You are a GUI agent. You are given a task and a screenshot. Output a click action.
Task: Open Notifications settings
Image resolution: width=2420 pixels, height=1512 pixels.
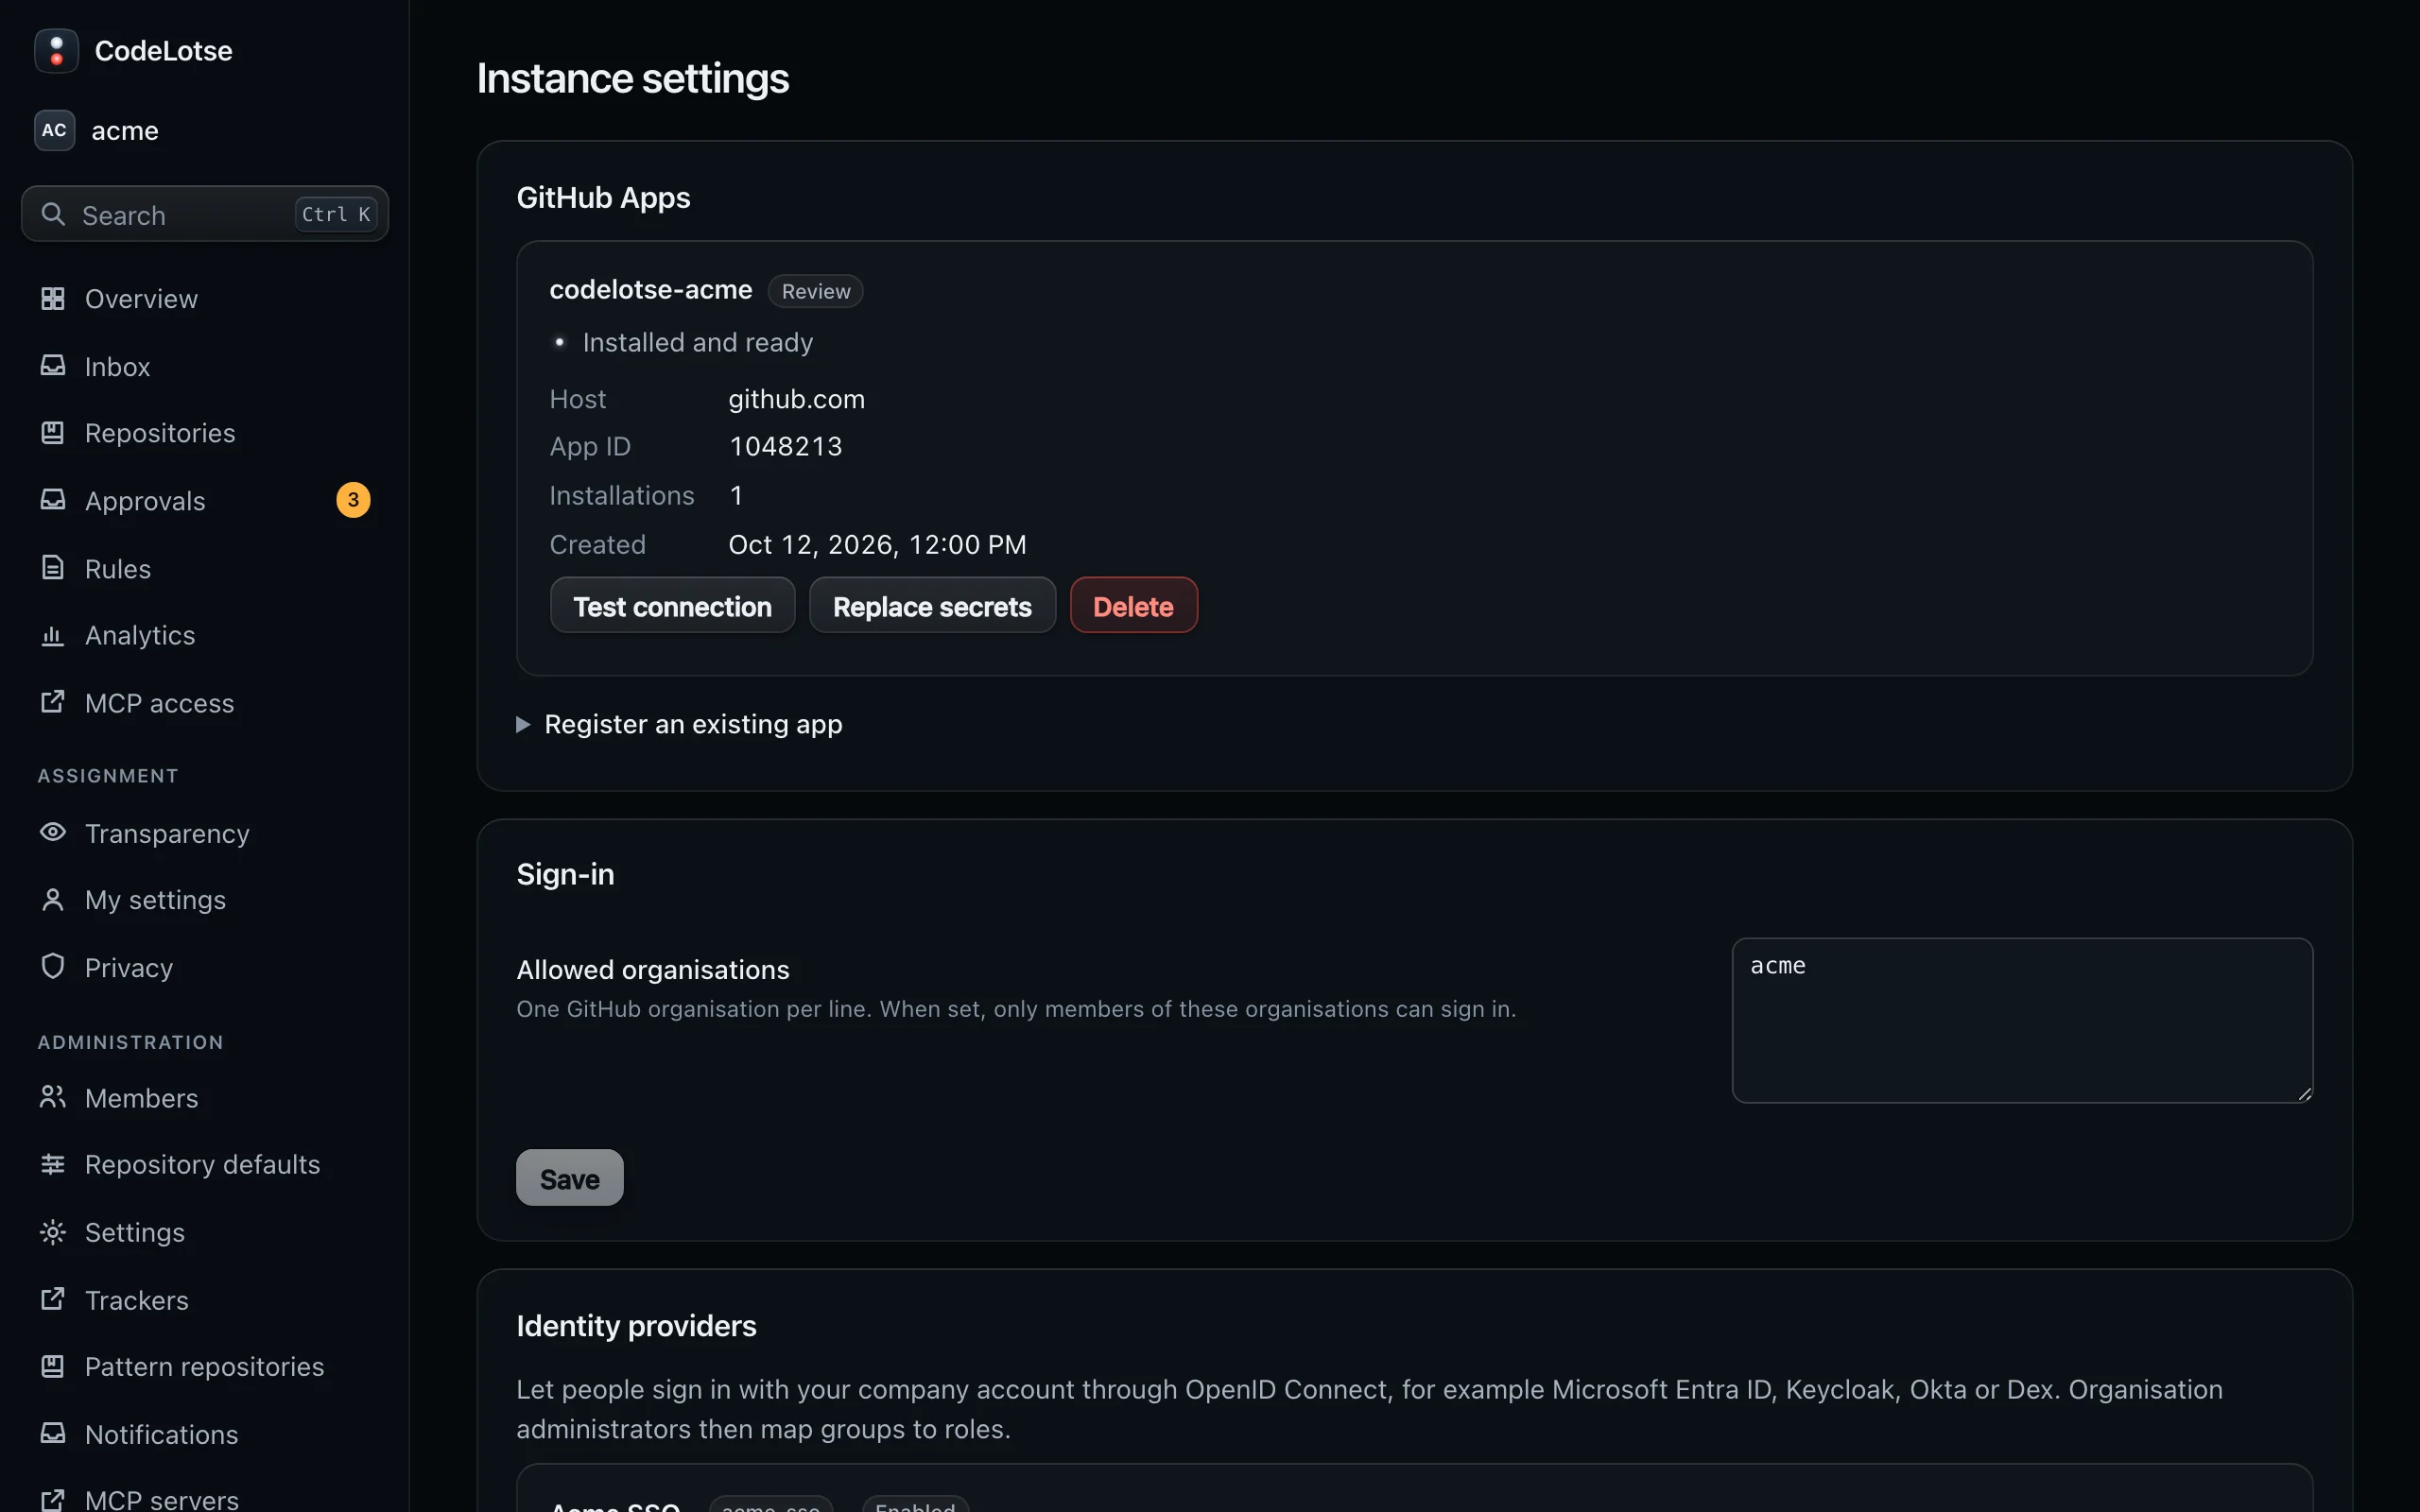point(205,1434)
